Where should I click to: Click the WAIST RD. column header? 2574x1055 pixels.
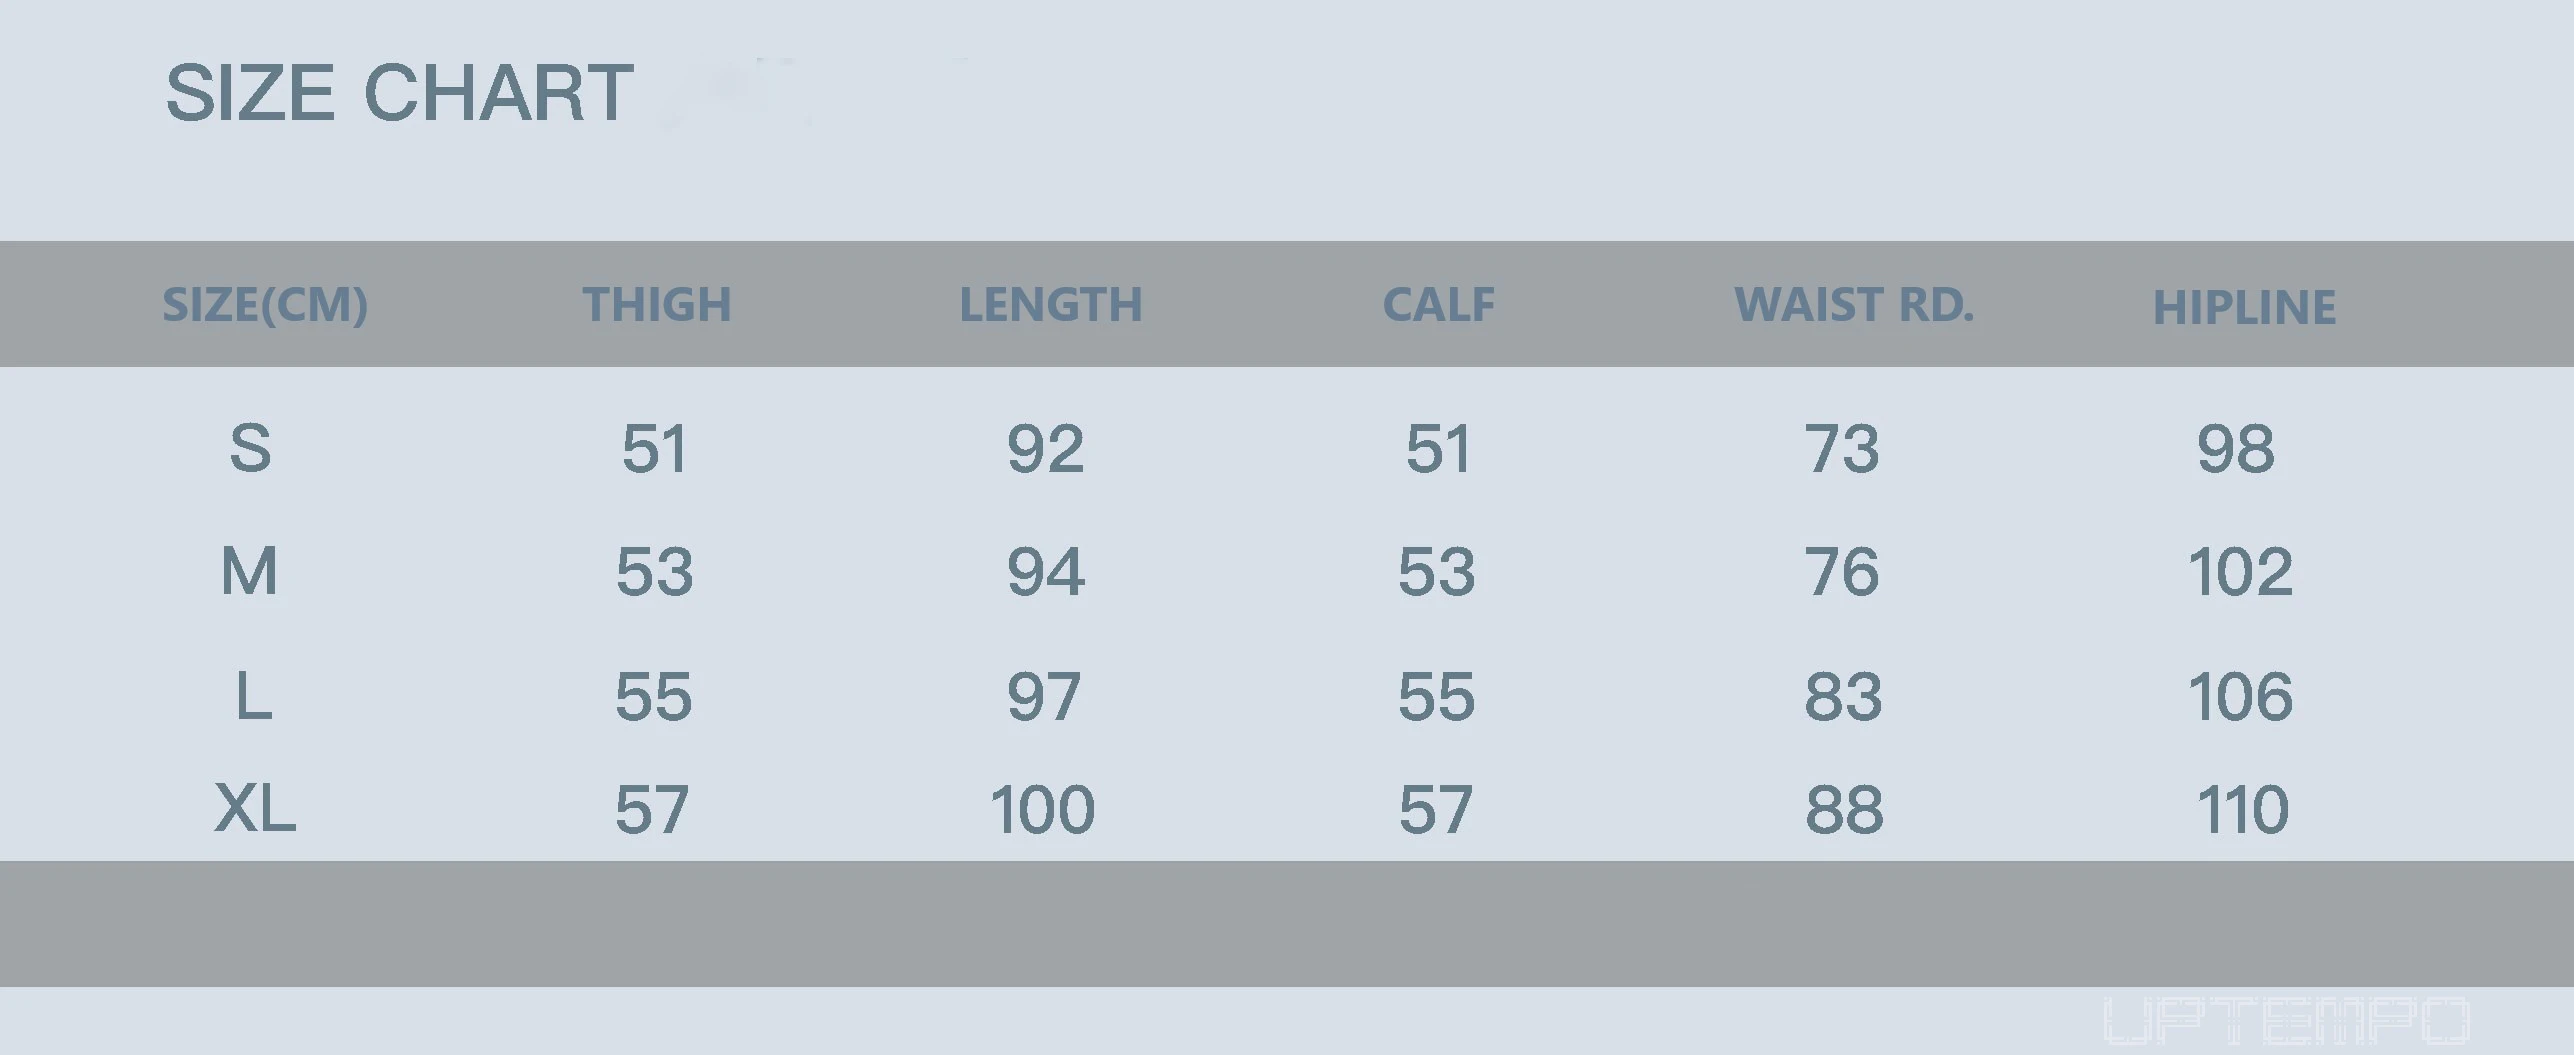click(x=1854, y=305)
